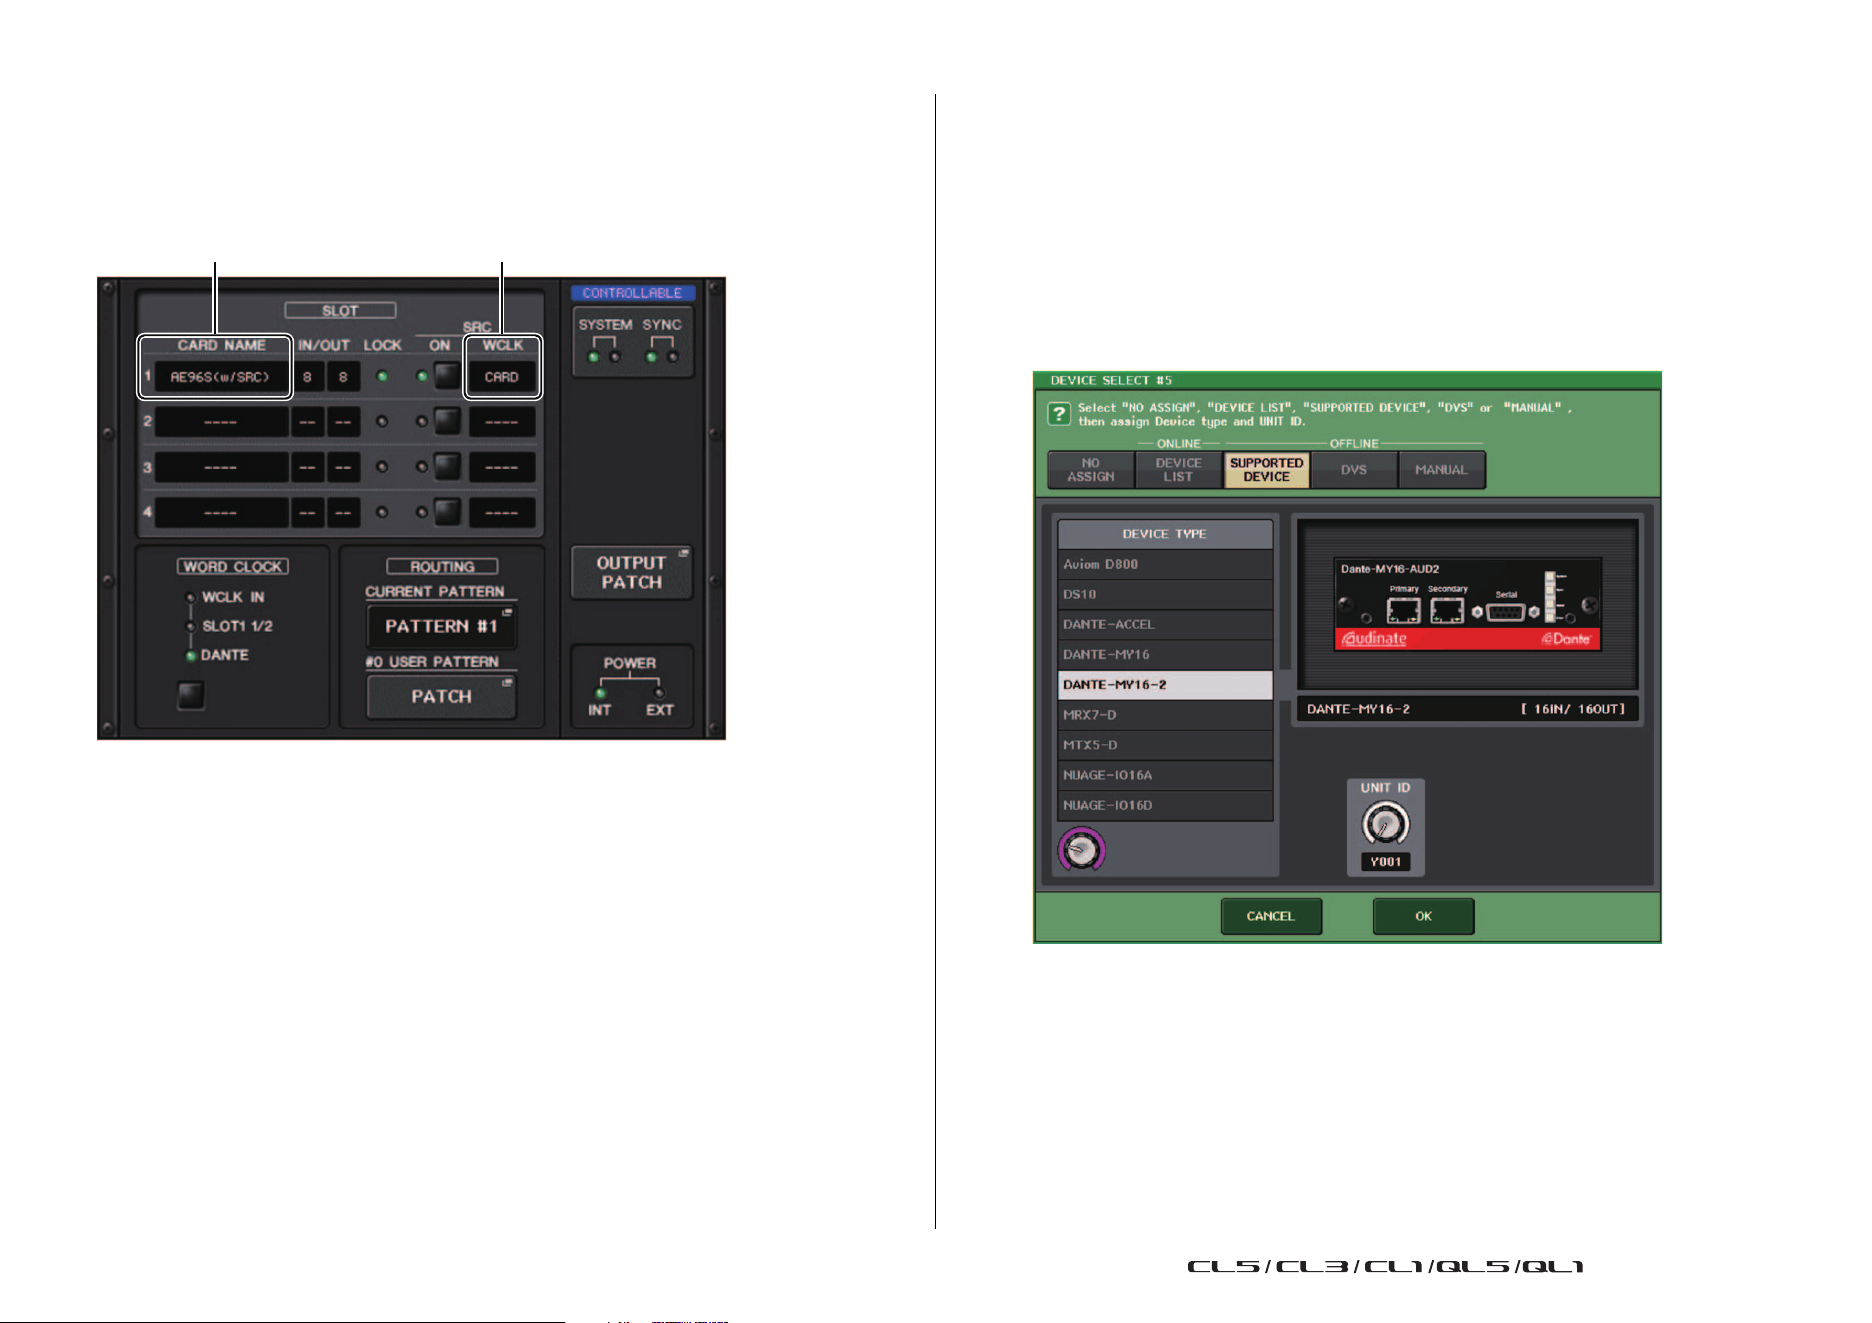Click the WCLK IN clock source indicator
The width and height of the screenshot is (1872, 1323).
point(191,598)
